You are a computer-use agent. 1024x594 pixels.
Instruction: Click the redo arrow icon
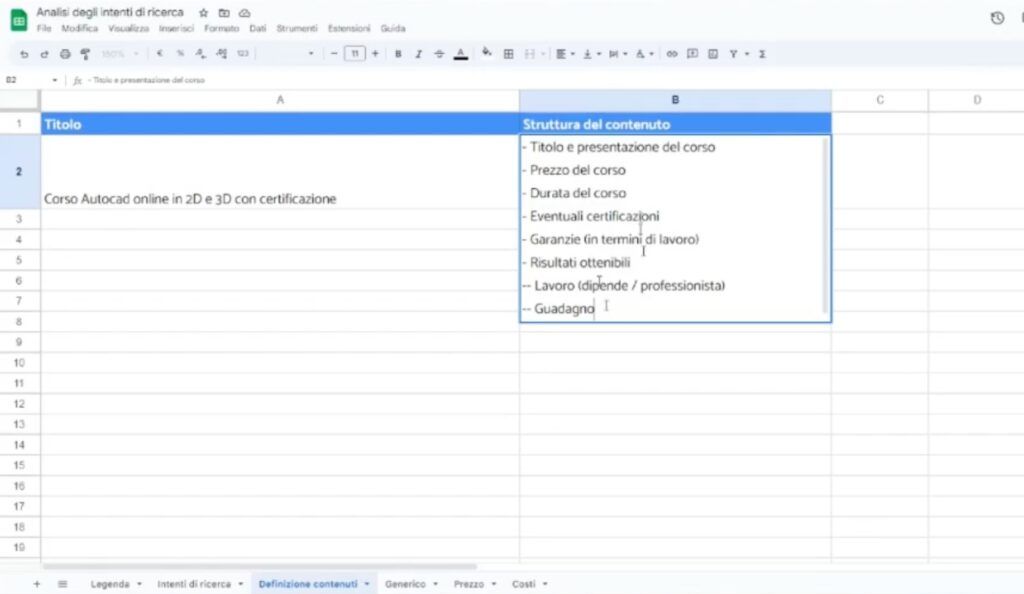[44, 54]
